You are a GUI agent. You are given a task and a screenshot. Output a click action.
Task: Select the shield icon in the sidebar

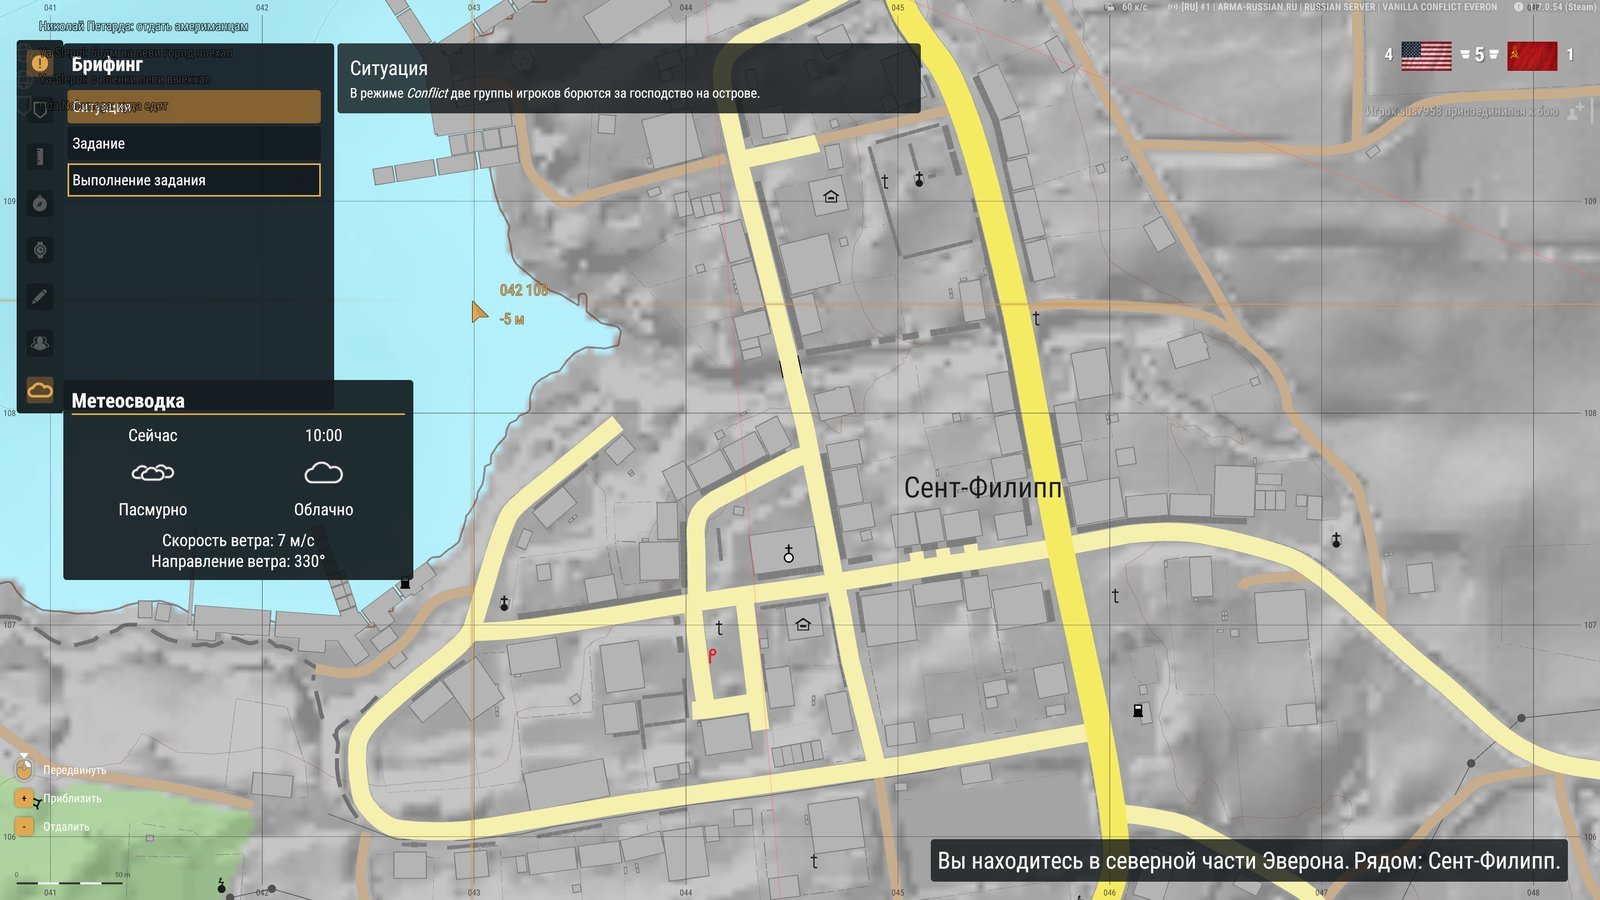coord(40,109)
